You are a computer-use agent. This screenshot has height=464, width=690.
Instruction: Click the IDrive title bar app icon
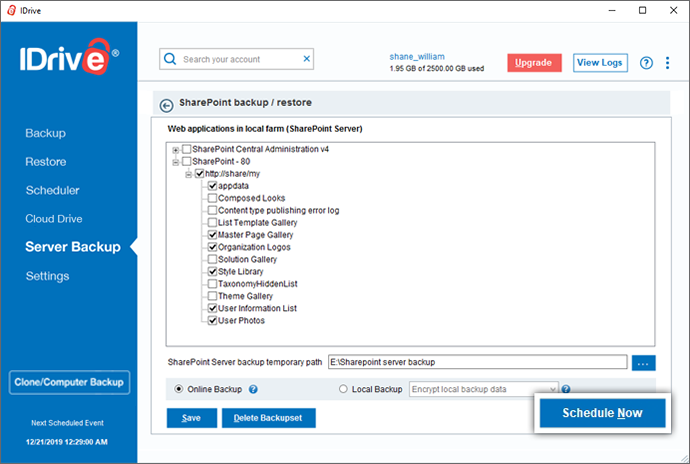tap(11, 10)
